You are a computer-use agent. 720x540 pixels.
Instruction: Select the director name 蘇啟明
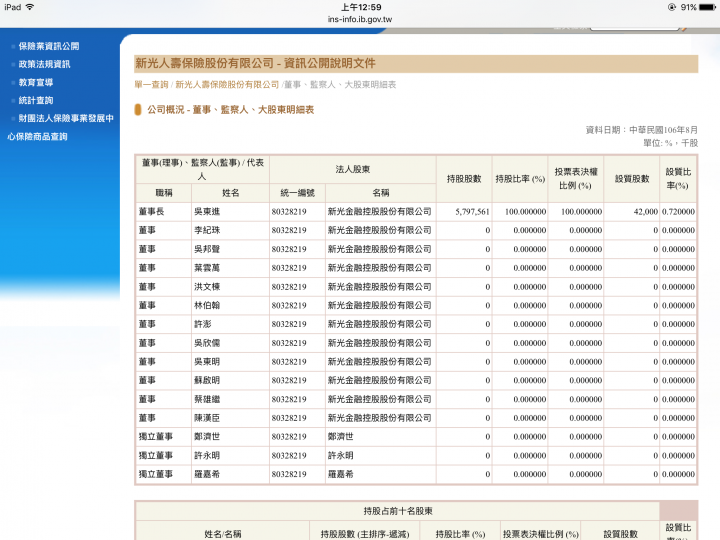tap(207, 380)
